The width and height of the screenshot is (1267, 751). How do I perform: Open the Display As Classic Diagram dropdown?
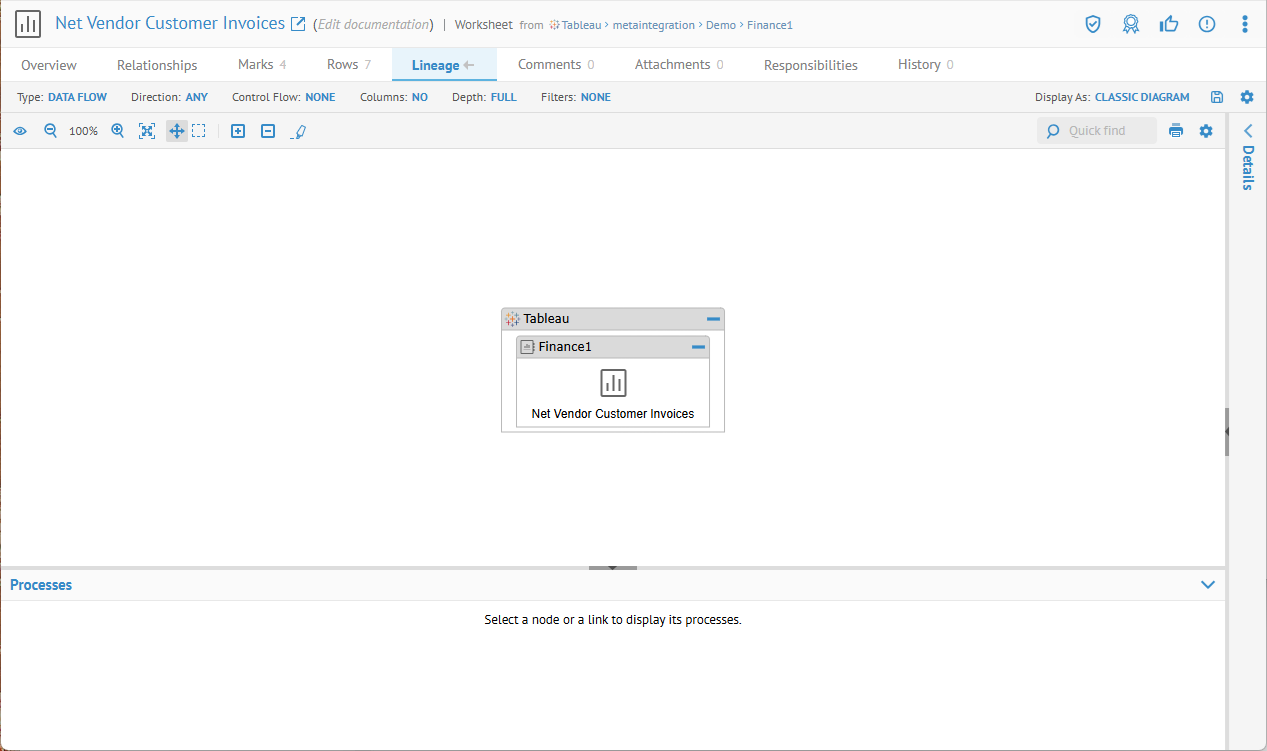pos(1142,97)
